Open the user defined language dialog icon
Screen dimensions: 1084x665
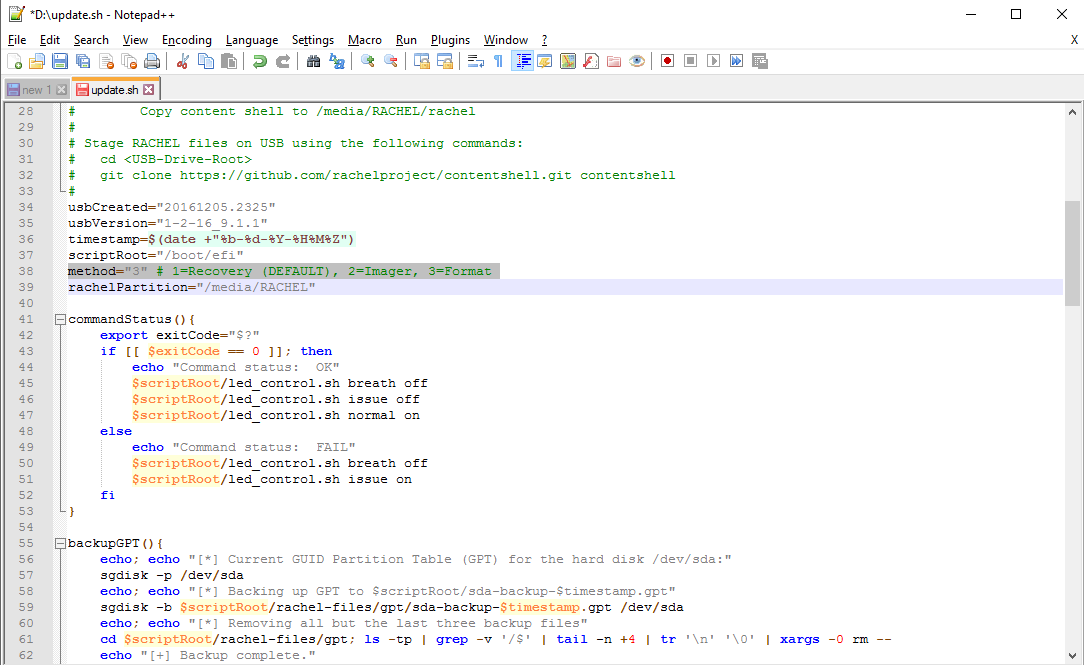click(545, 62)
